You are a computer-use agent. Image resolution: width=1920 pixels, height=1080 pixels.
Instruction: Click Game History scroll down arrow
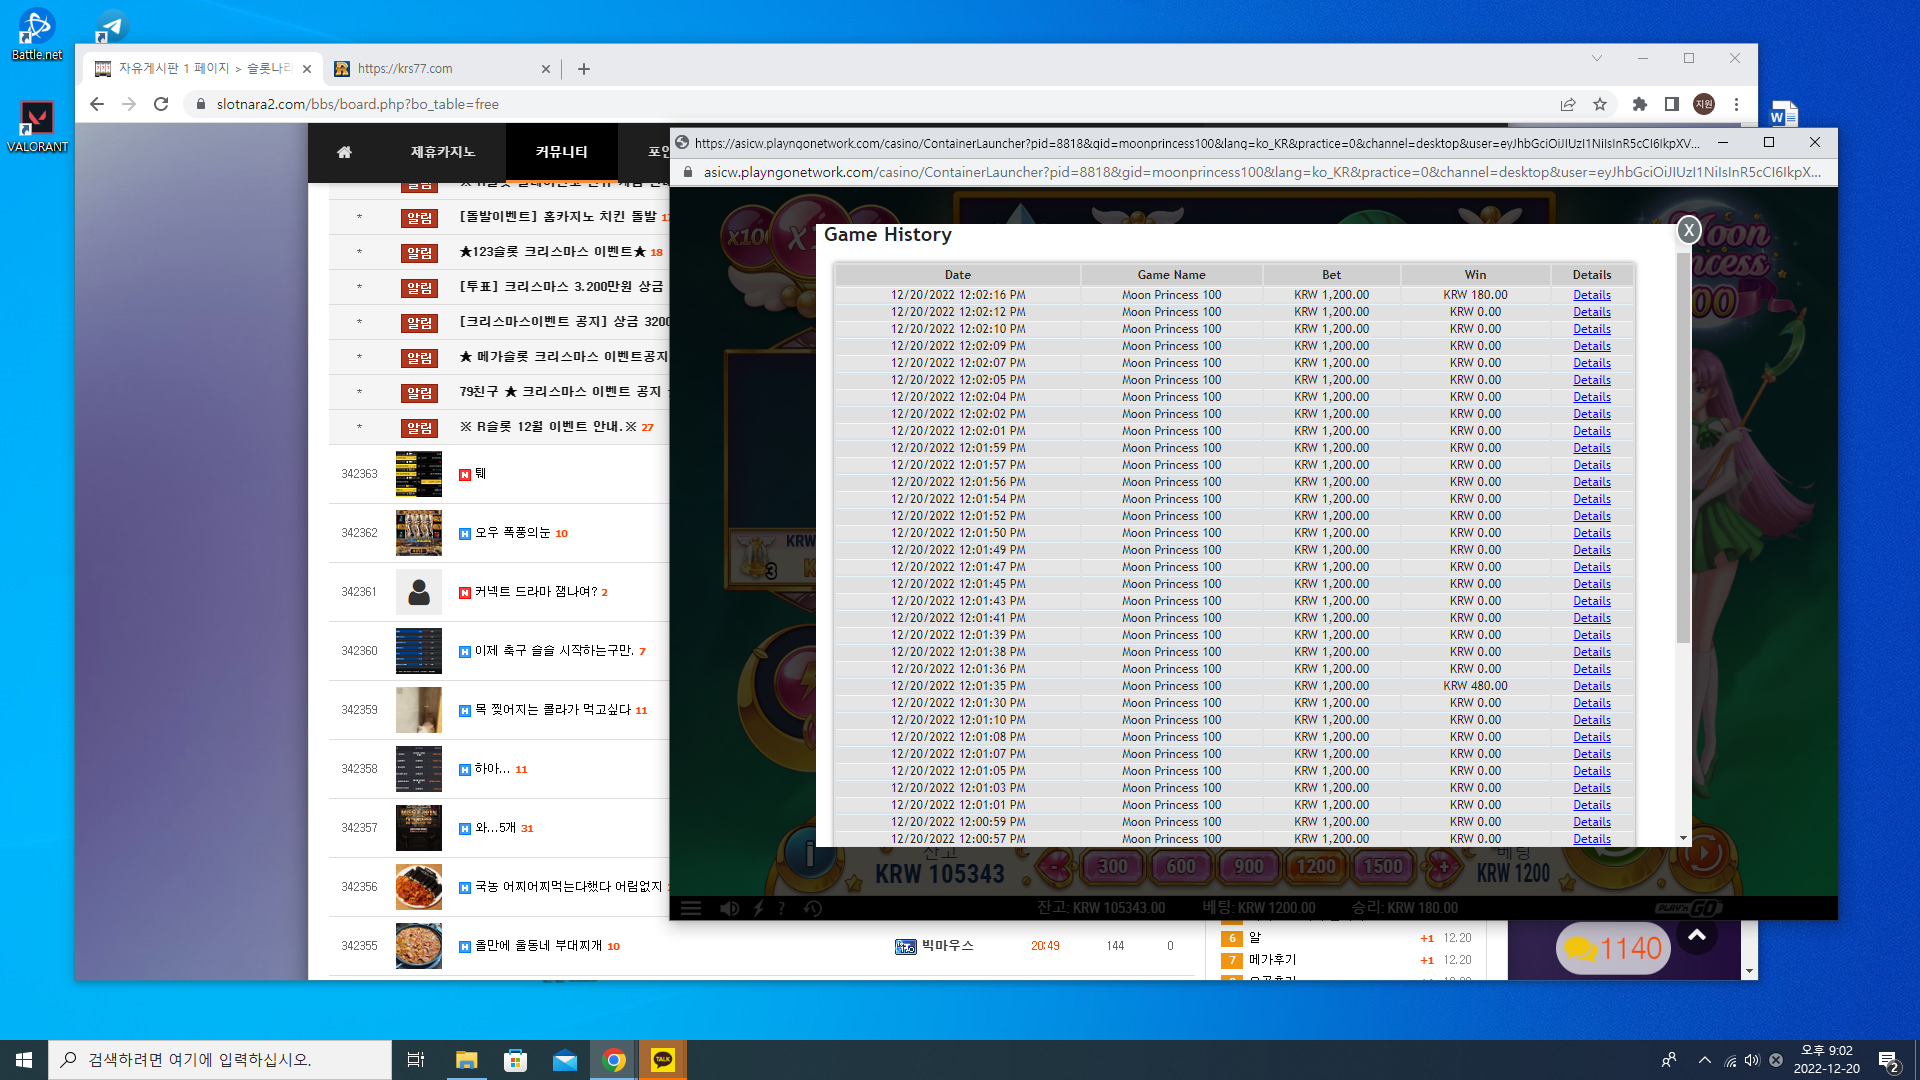[1683, 838]
